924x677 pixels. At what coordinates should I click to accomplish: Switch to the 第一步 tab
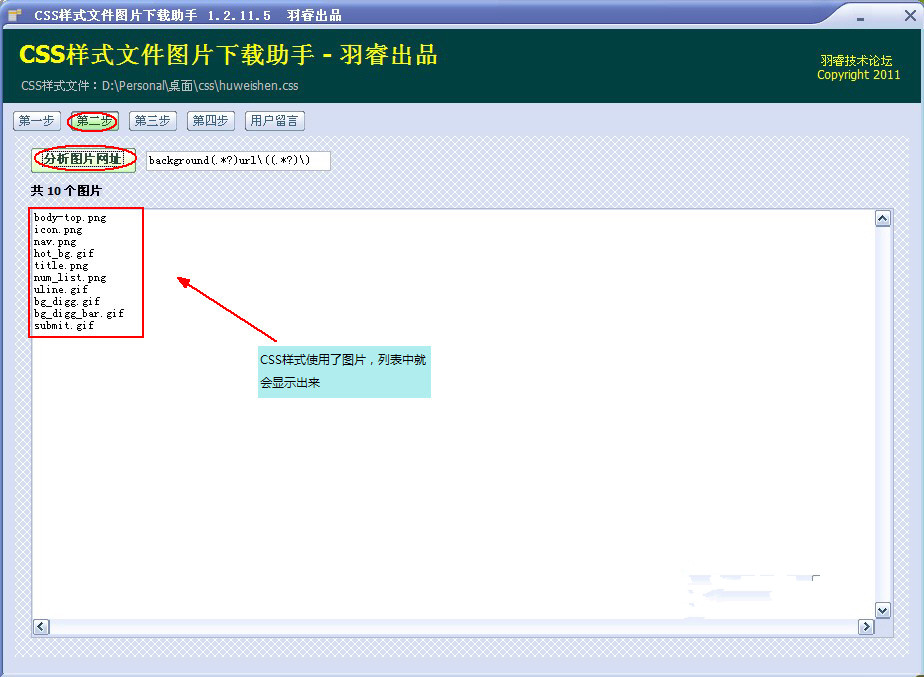pos(36,120)
